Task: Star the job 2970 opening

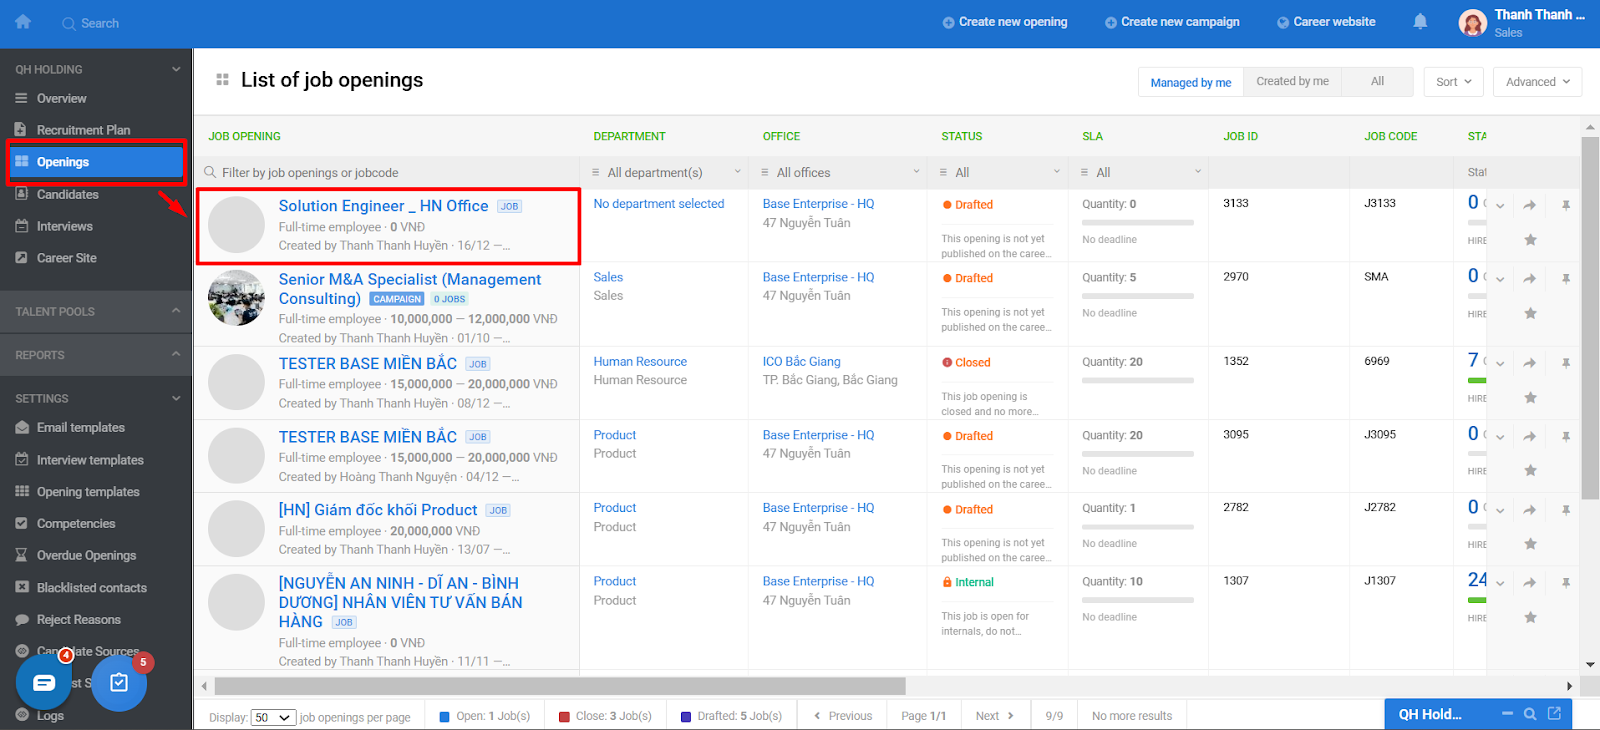Action: pos(1530,314)
